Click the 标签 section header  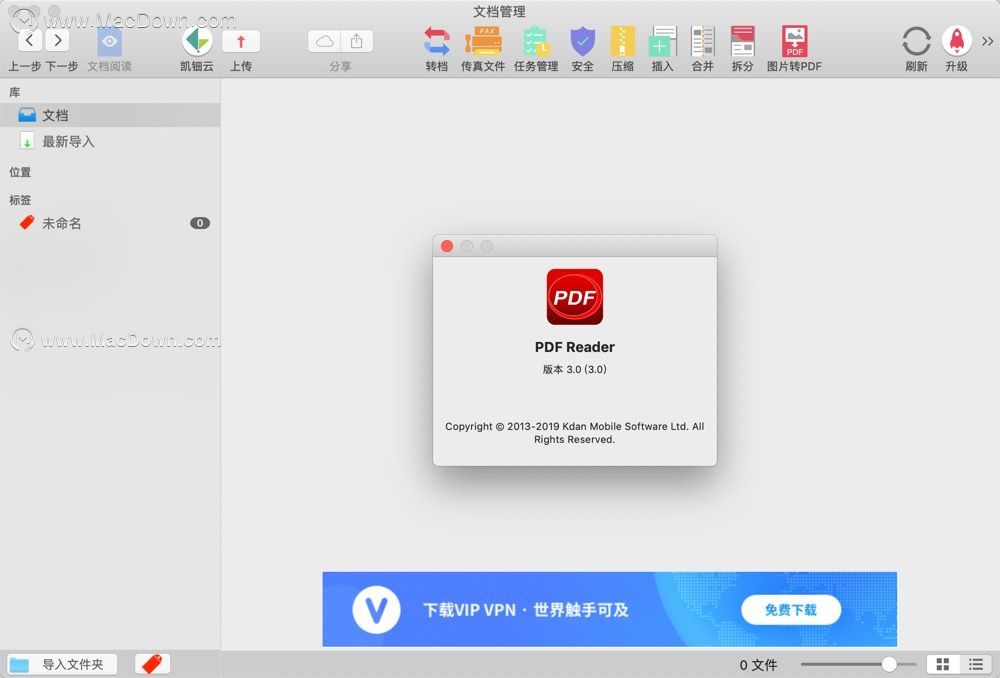click(20, 200)
